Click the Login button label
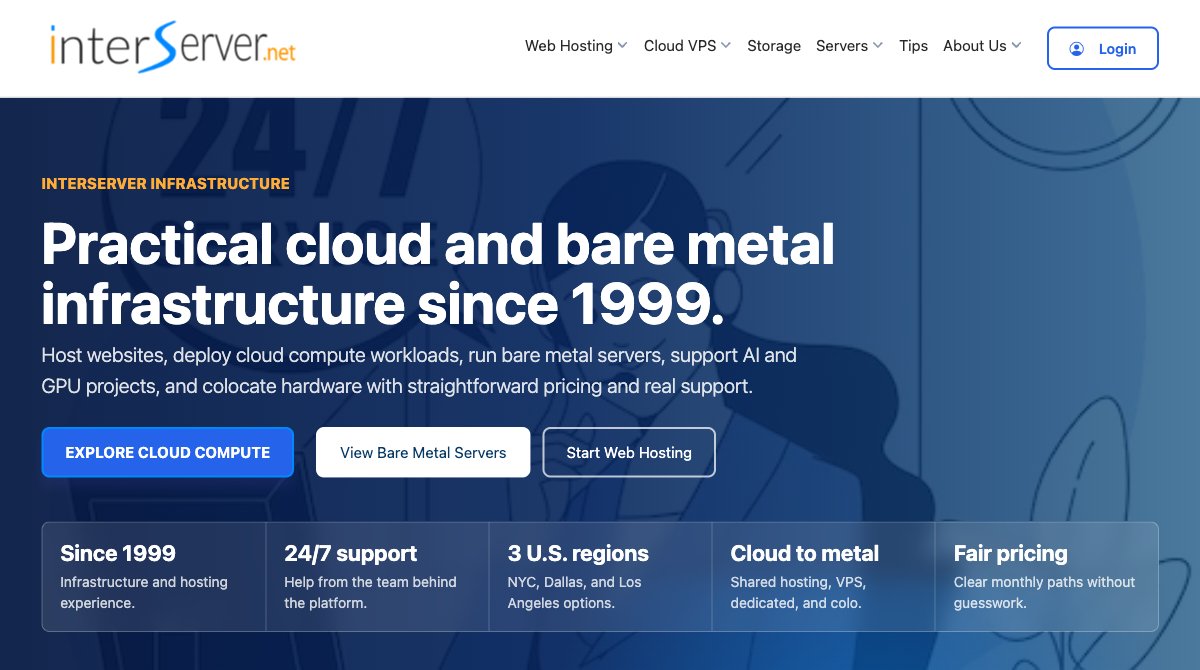 pyautogui.click(x=1117, y=48)
